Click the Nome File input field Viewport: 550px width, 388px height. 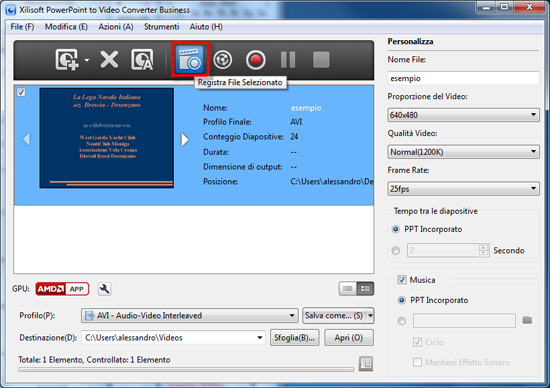coord(463,78)
